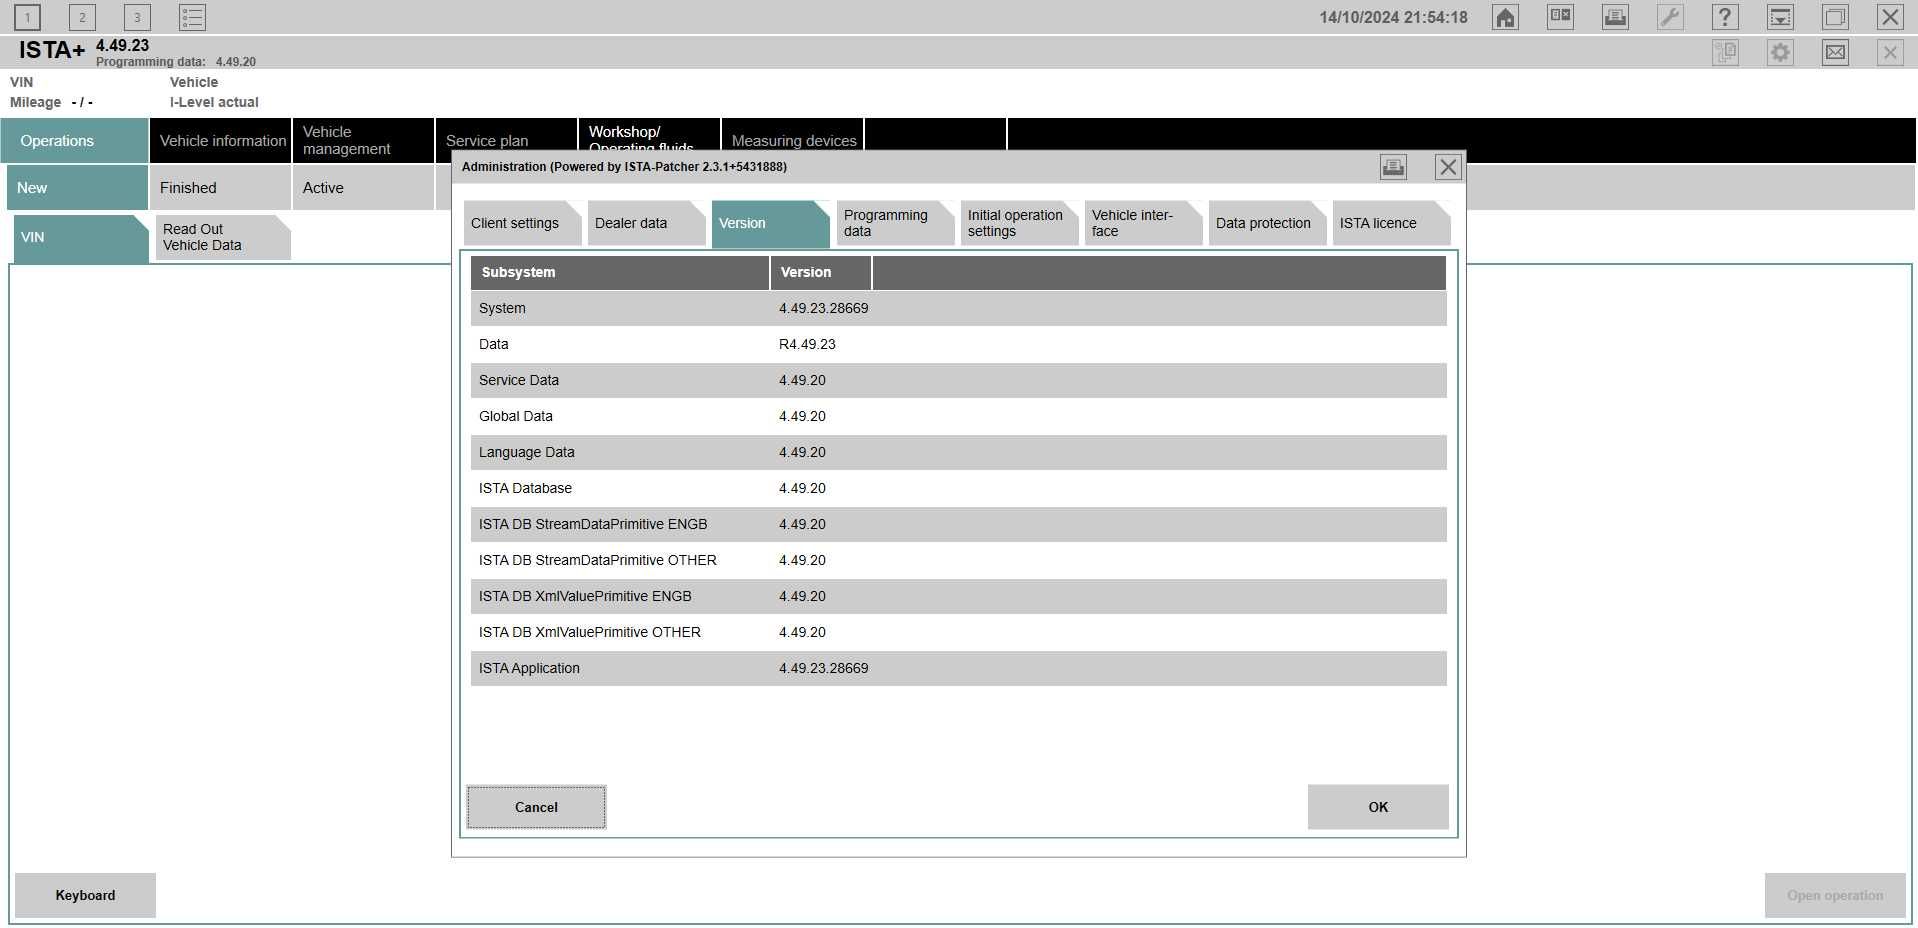Click the top toolbar dropdown-window icon
The width and height of the screenshot is (1918, 928).
pos(1780,17)
